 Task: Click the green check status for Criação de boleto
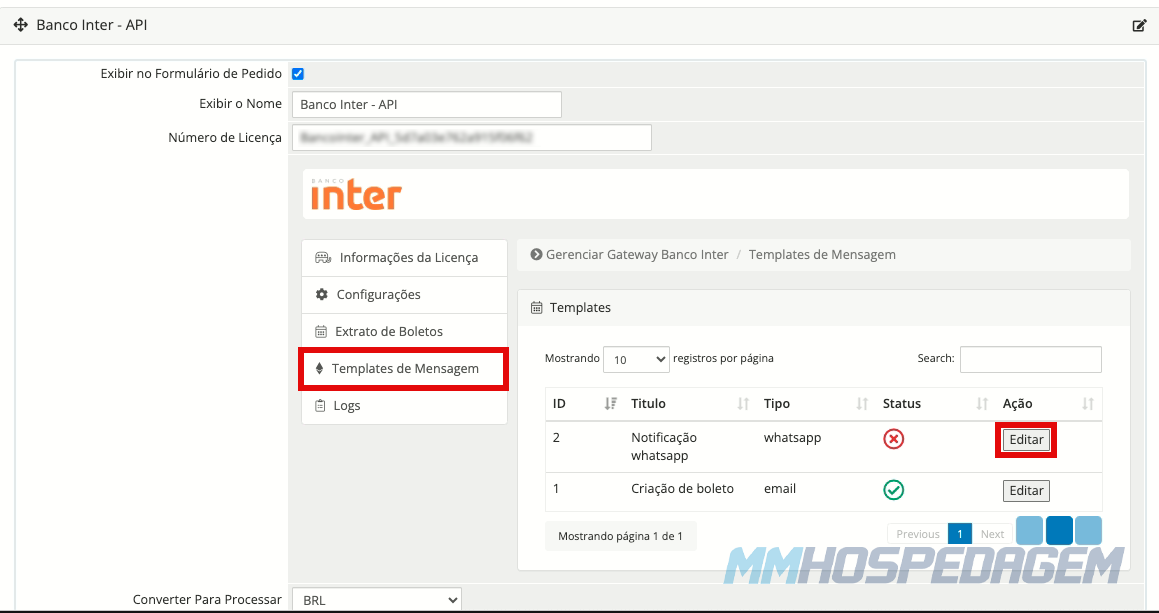(894, 490)
